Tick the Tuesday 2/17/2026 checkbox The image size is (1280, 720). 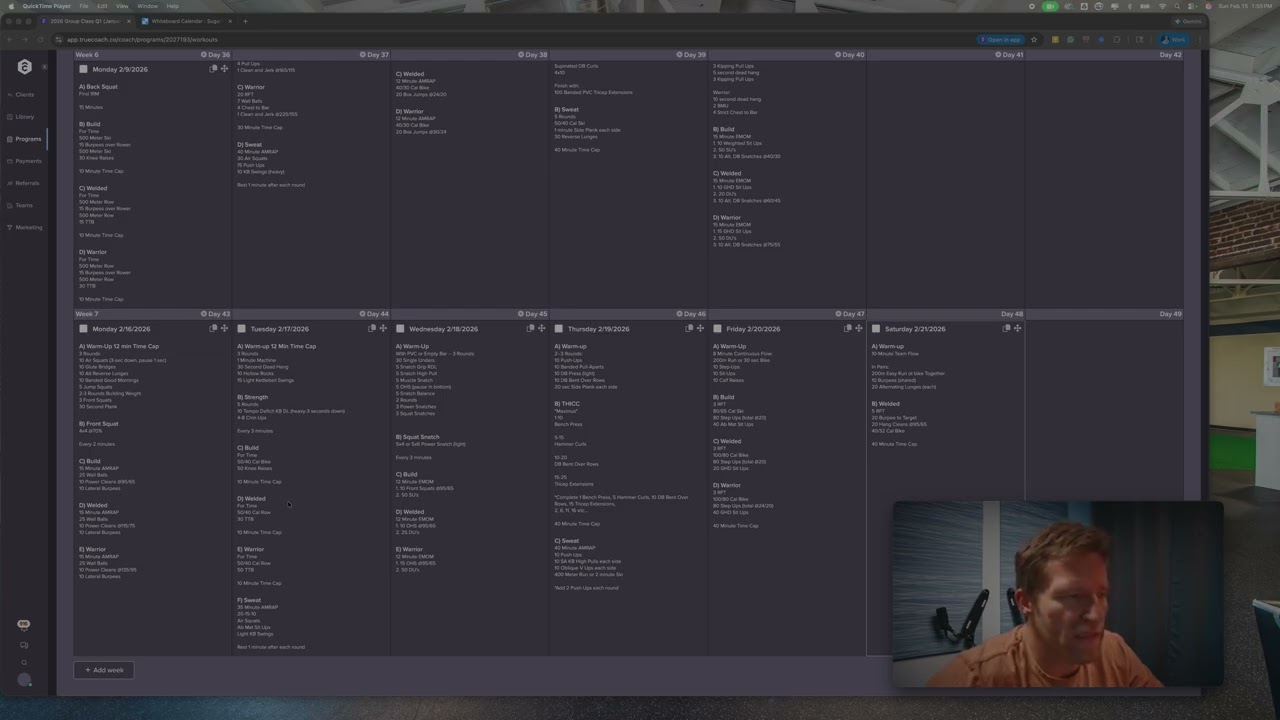[241, 328]
